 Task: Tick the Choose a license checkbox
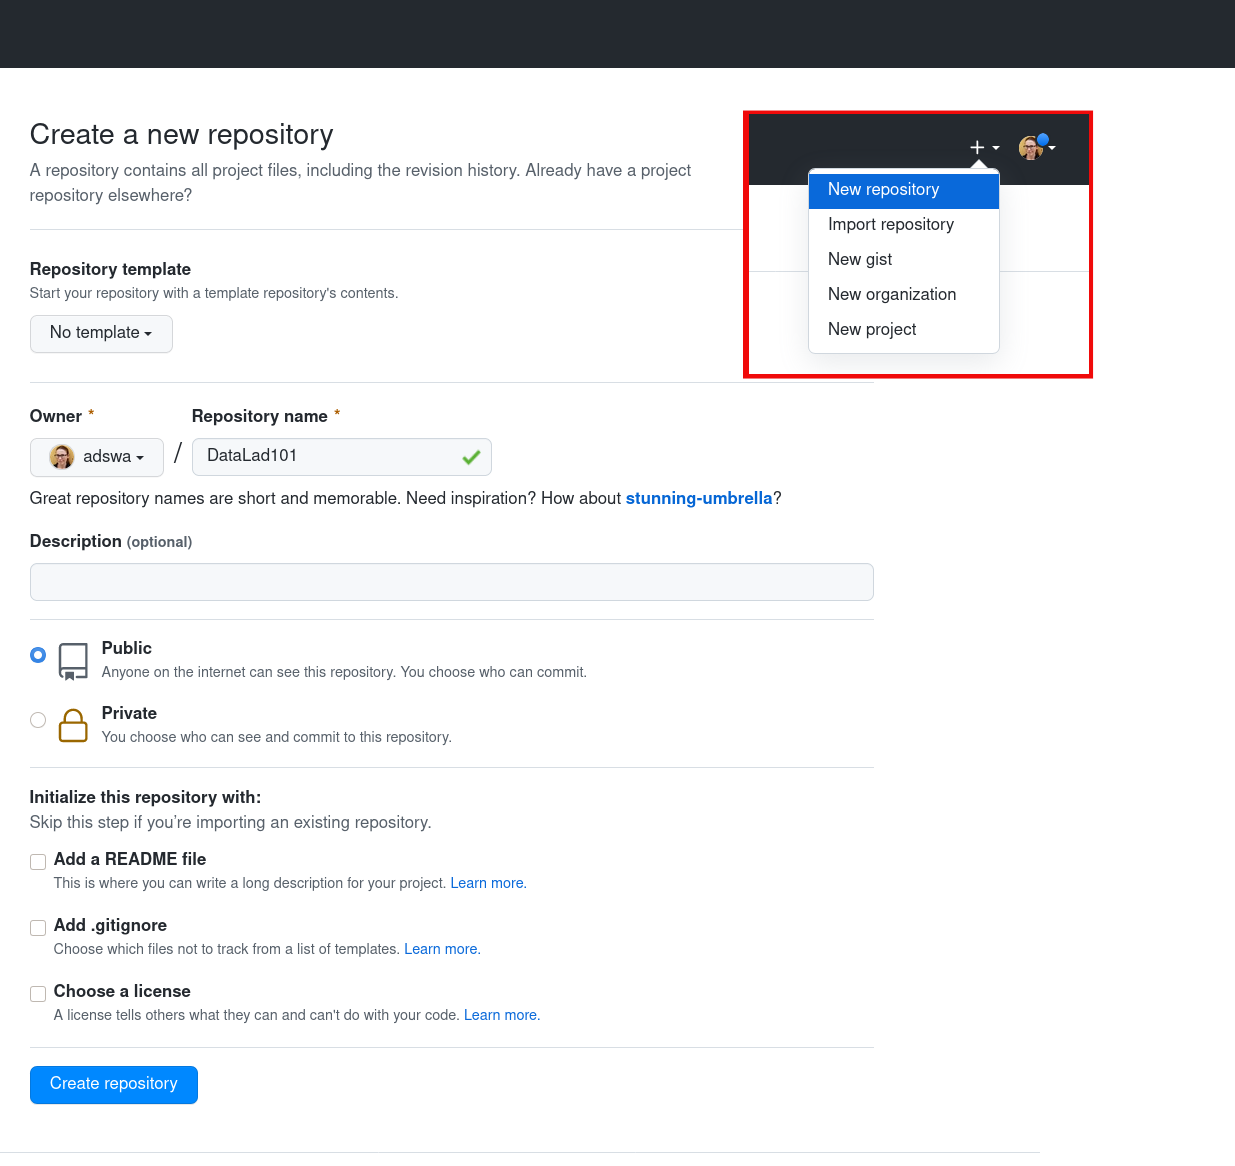(x=38, y=994)
